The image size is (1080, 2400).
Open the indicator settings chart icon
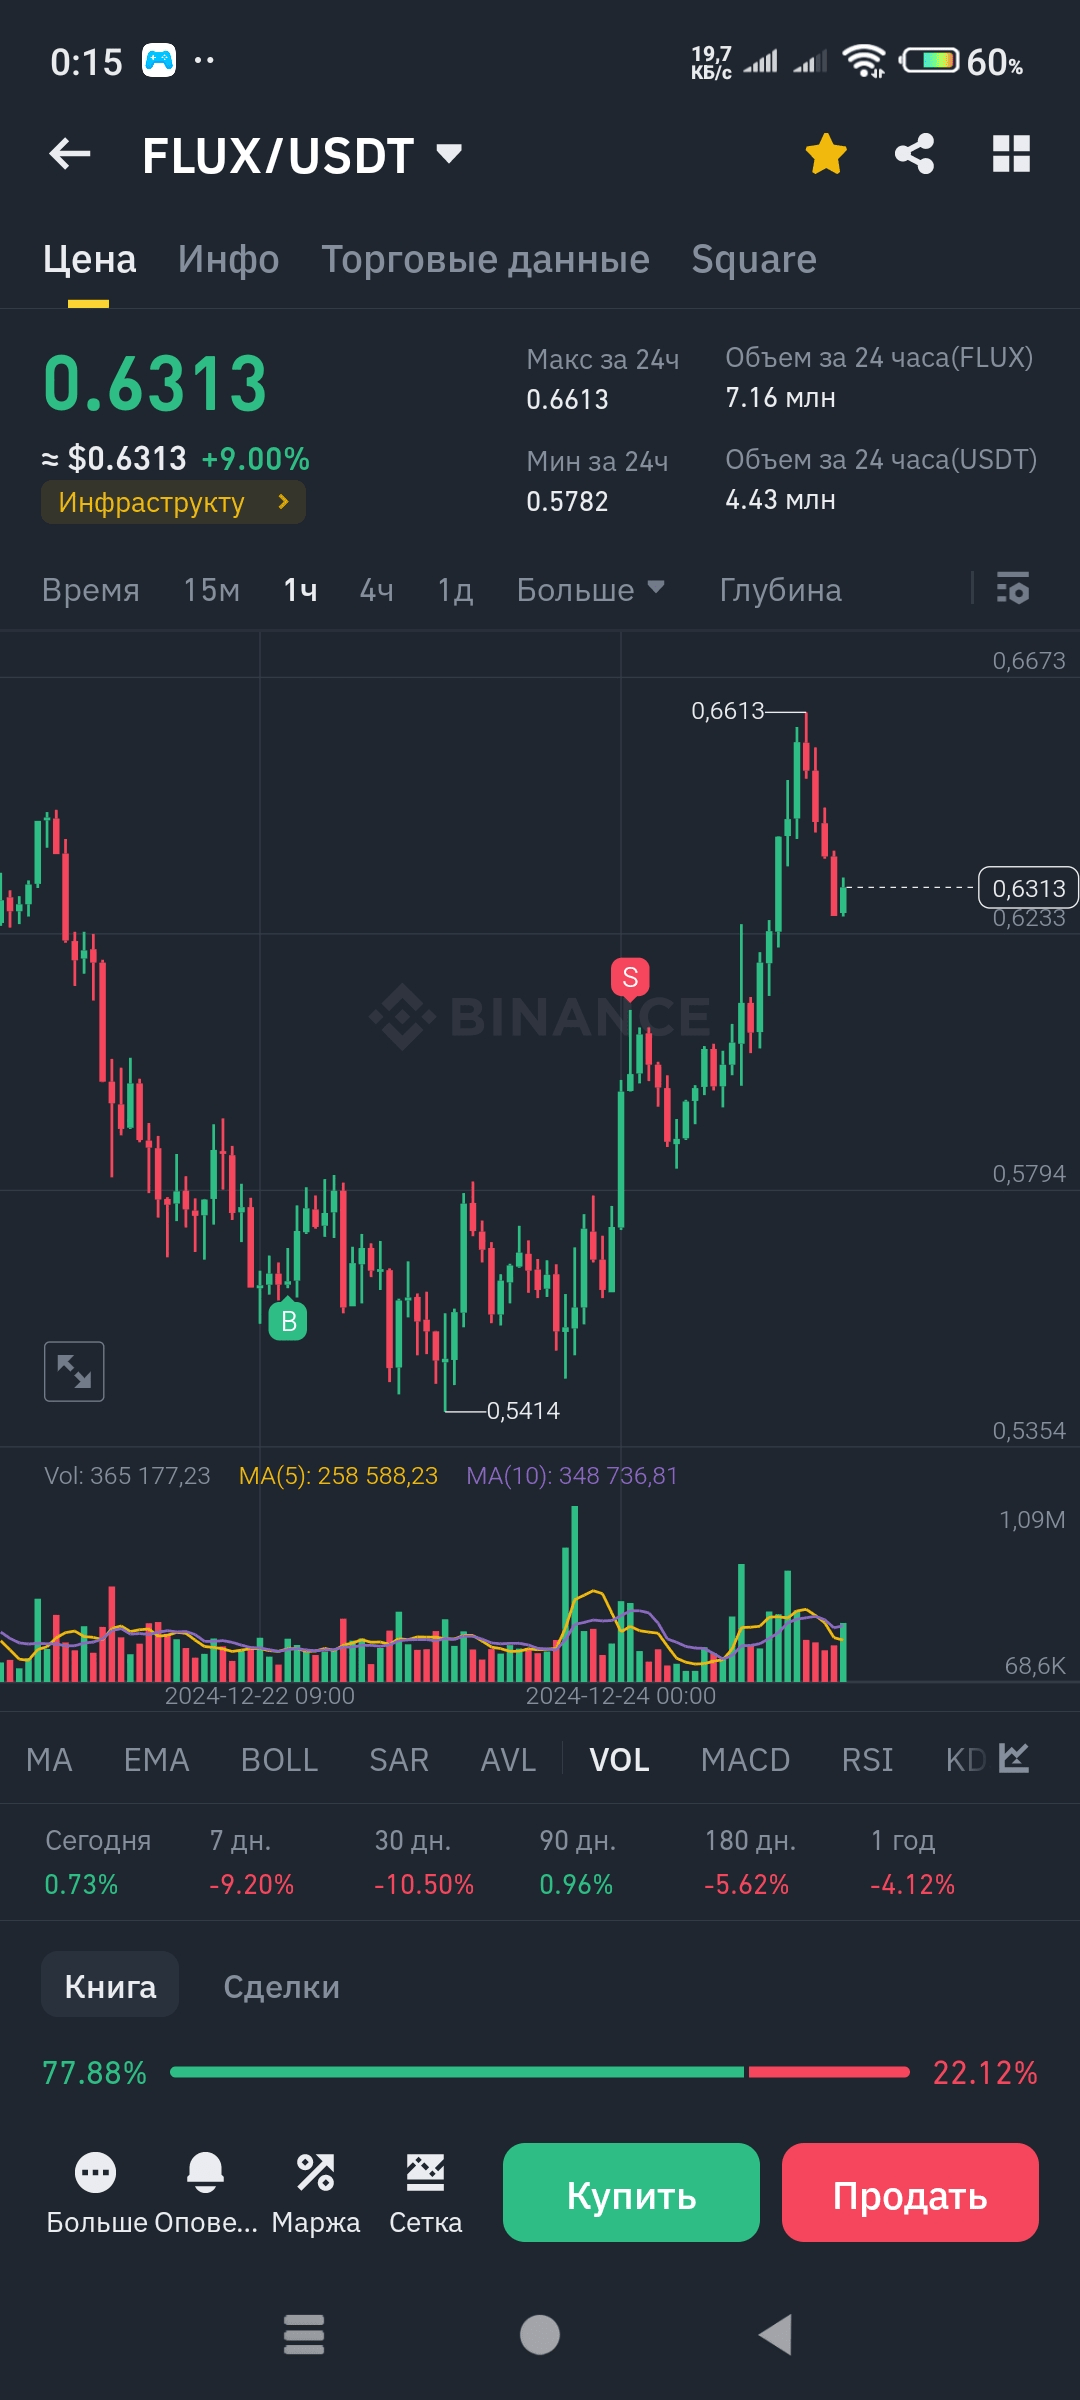[x=1014, y=1758]
